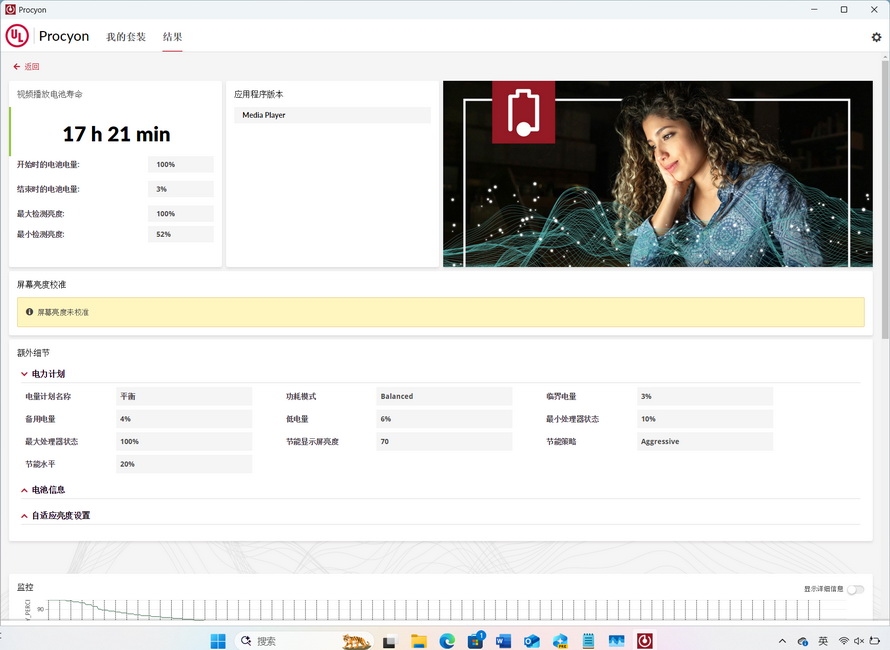
Task: Click the 返回 link
Action: 31,67
